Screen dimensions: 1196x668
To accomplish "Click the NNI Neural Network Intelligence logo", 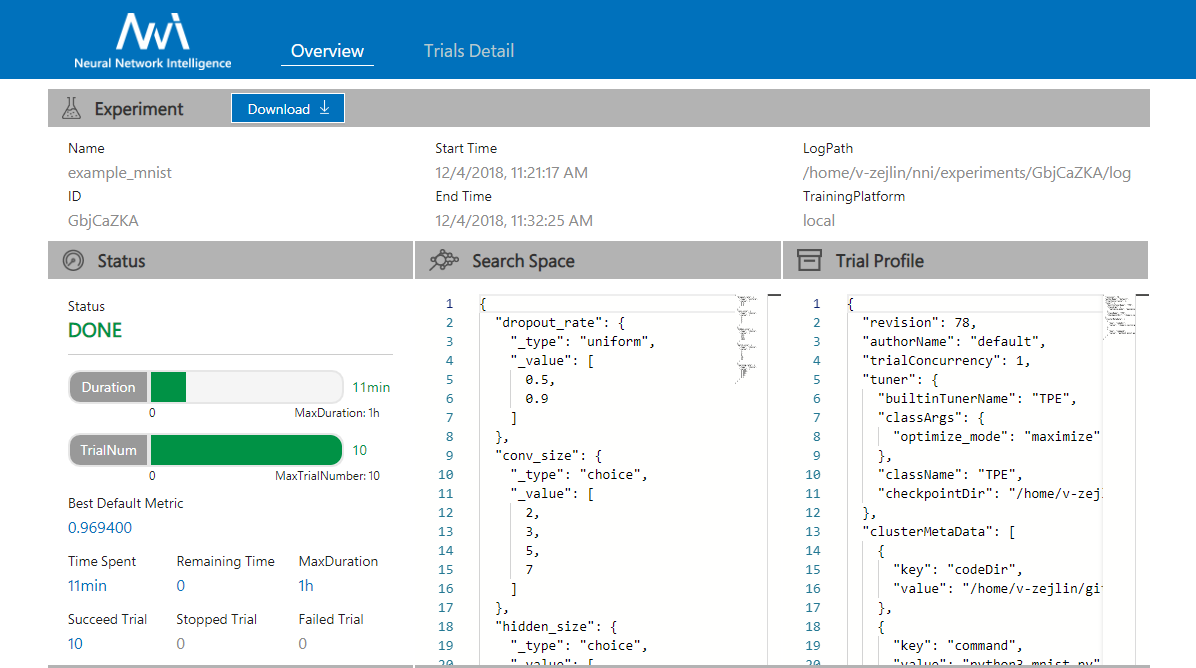I will coord(152,40).
